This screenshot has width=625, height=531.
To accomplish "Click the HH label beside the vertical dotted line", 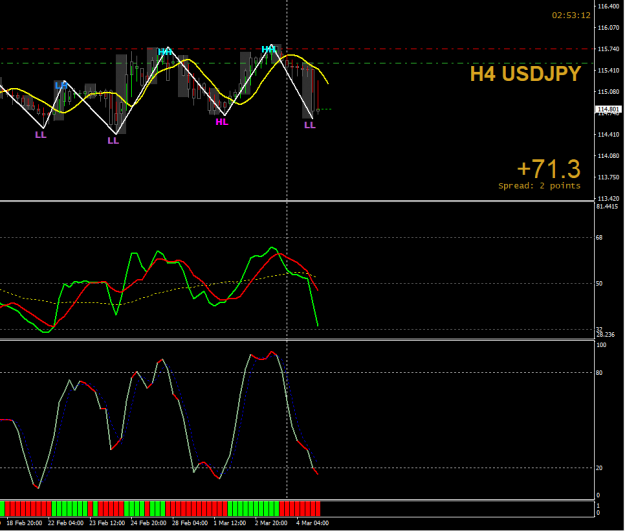I will 269,49.
